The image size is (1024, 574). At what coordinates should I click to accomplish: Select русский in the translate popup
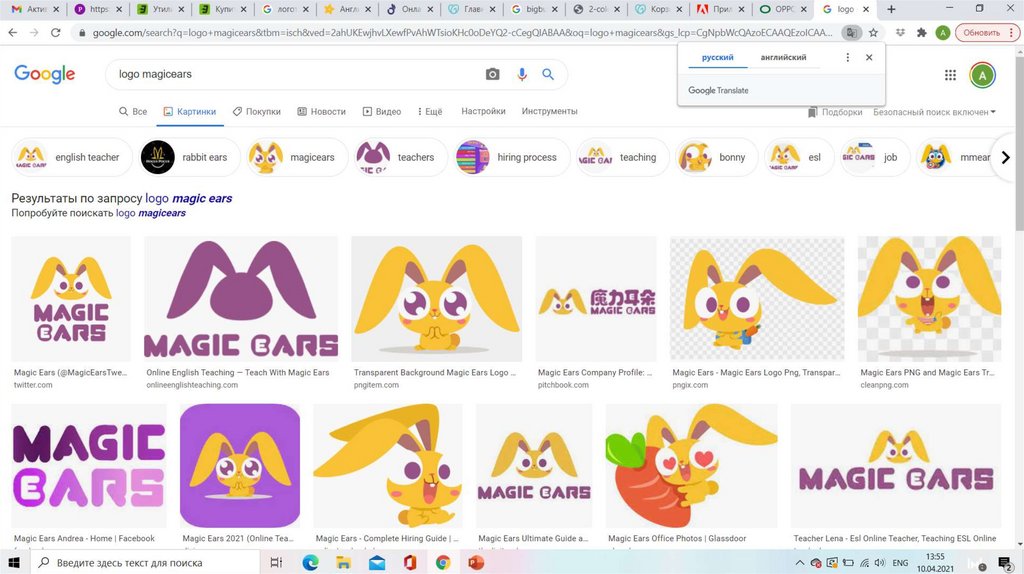[717, 58]
